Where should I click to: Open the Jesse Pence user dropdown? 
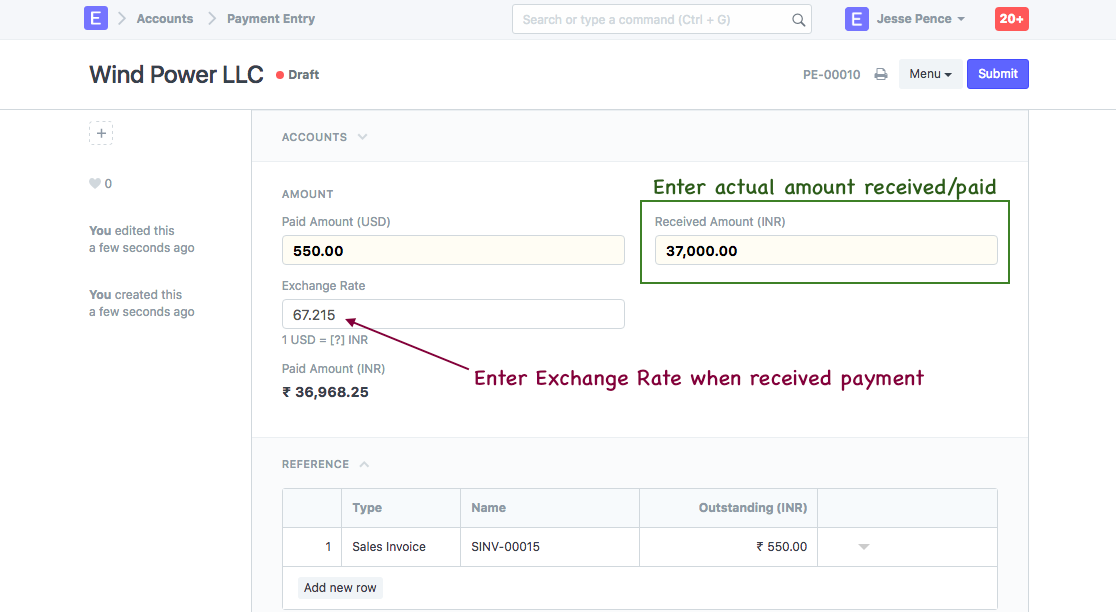pos(920,19)
